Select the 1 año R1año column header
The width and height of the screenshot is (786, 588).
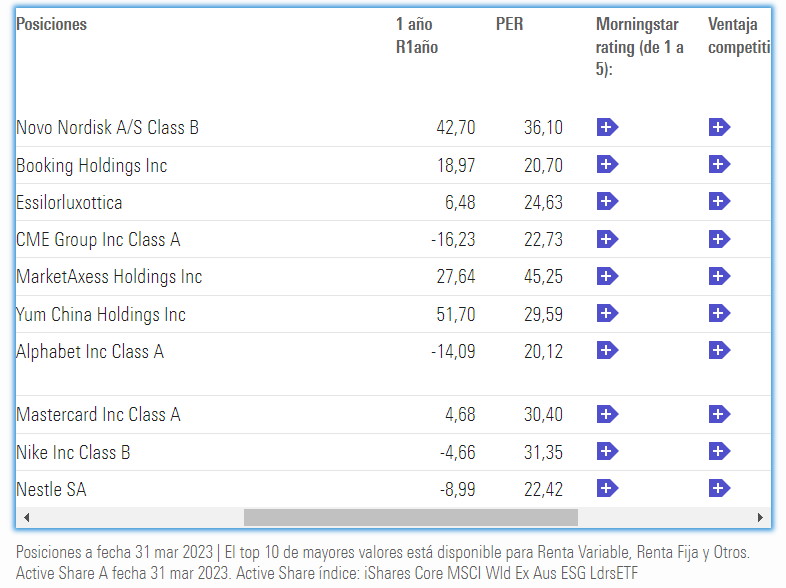pyautogui.click(x=417, y=36)
